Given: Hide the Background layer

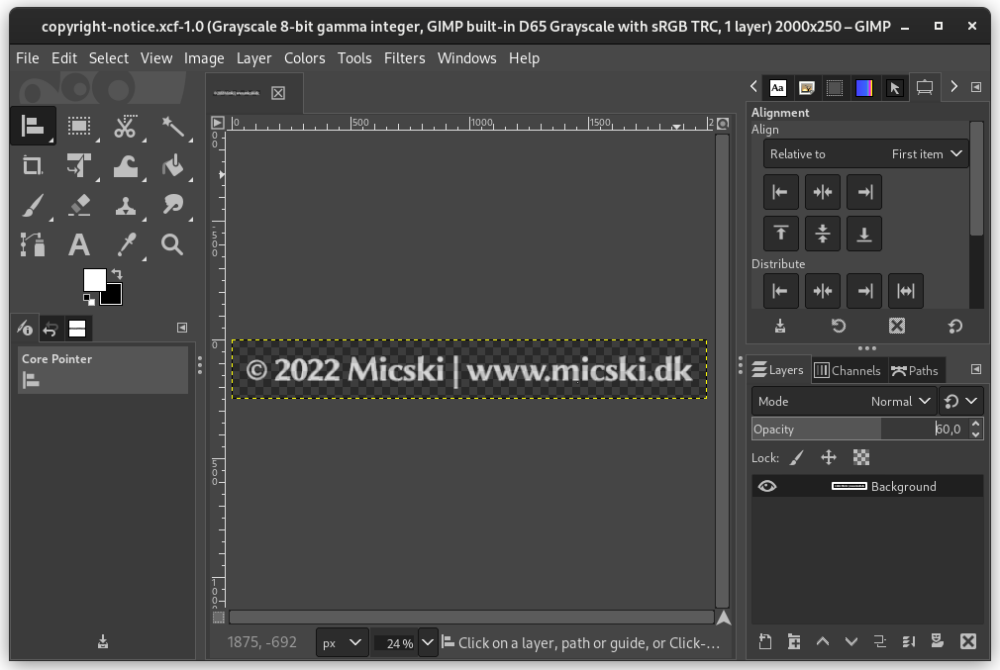Looking at the screenshot, I should pos(767,486).
